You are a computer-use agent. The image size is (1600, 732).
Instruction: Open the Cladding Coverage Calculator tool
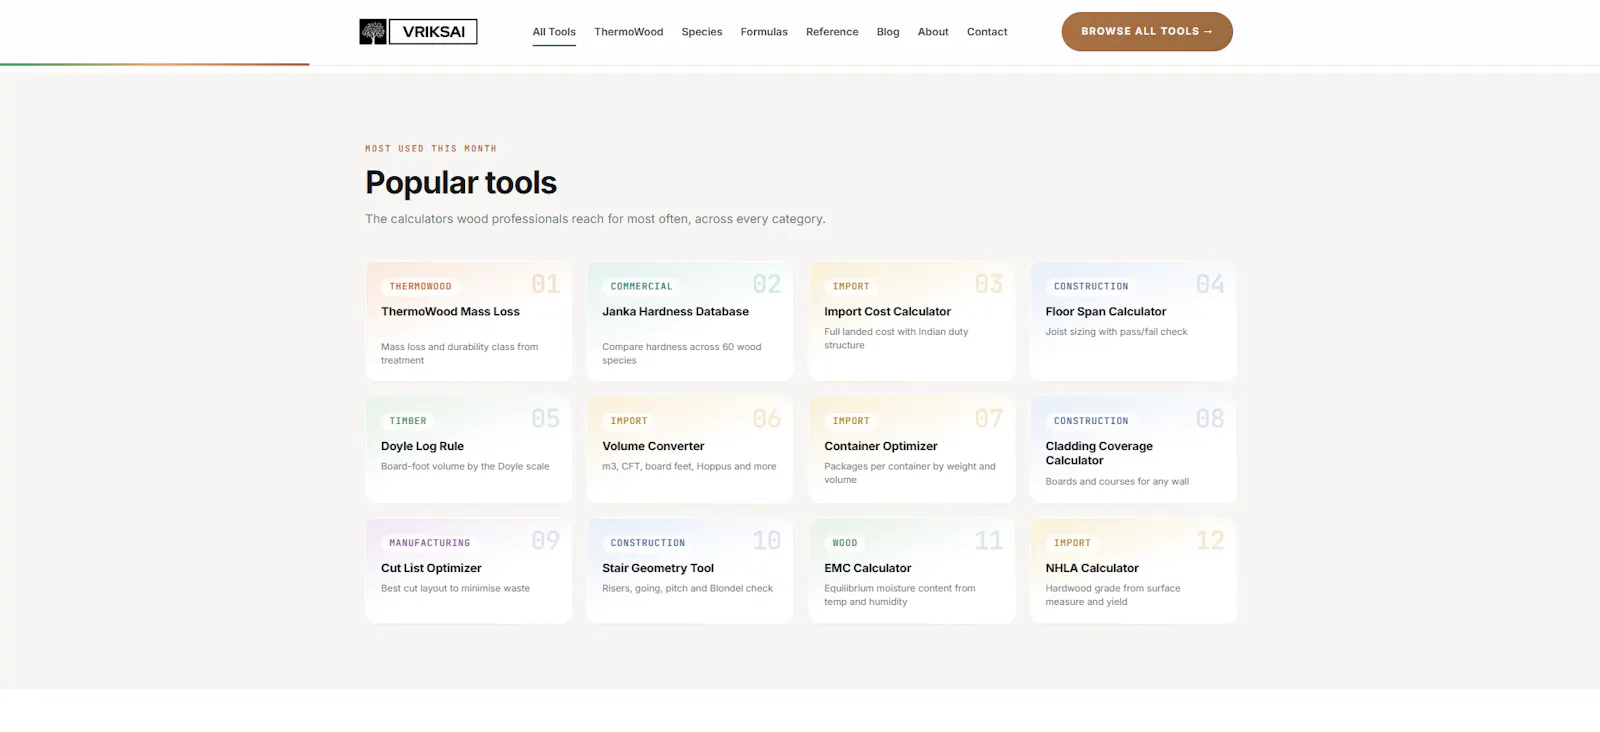point(1133,450)
